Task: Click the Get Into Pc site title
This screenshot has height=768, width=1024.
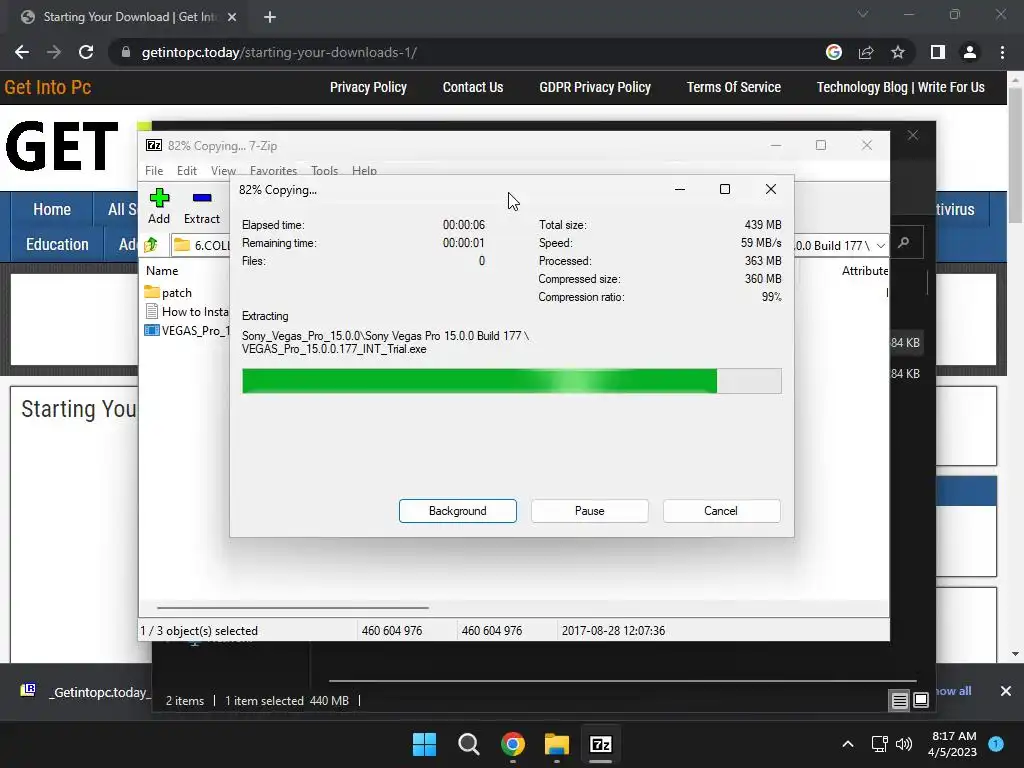Action: coord(48,87)
